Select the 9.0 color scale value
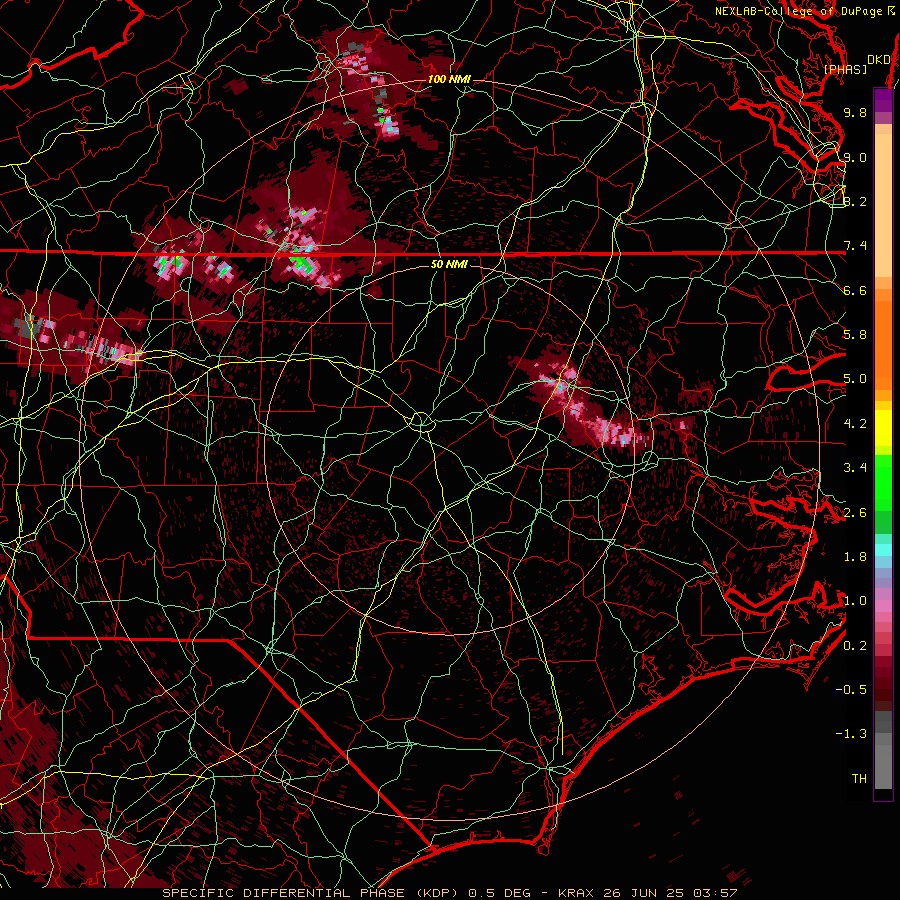Viewport: 900px width, 900px height. coord(855,157)
